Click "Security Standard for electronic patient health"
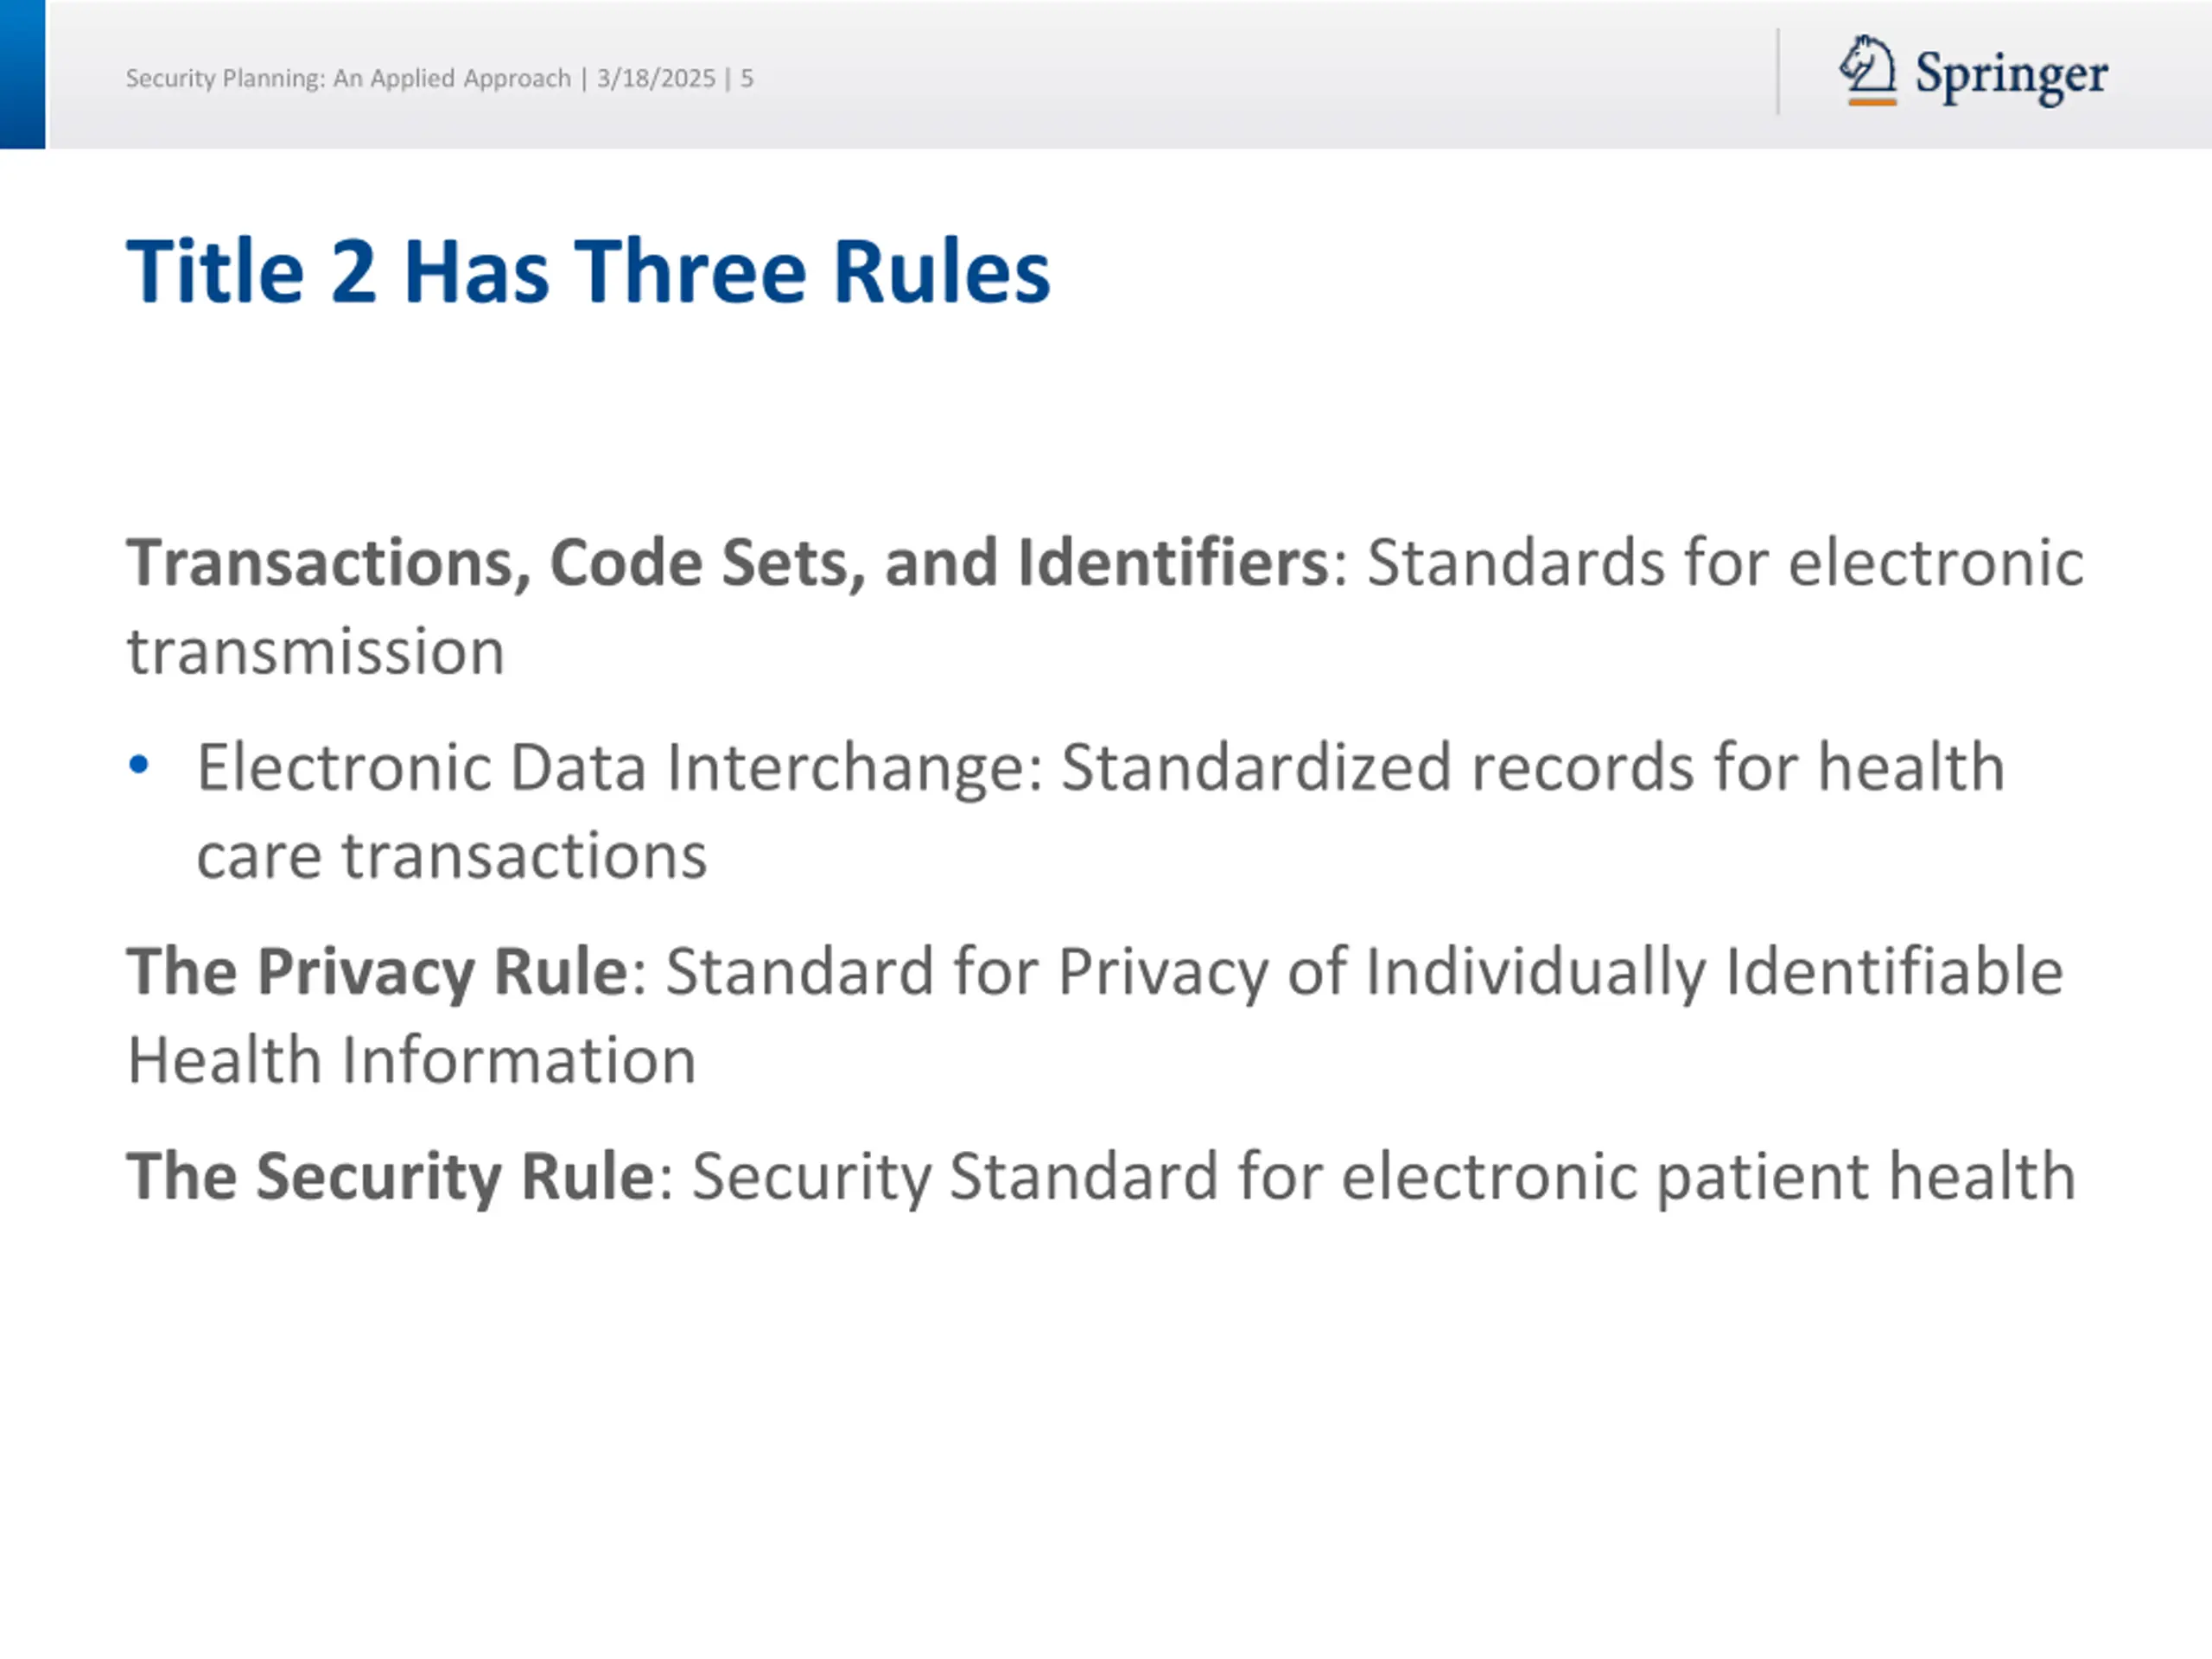Image resolution: width=2212 pixels, height=1659 pixels. click(1383, 1175)
